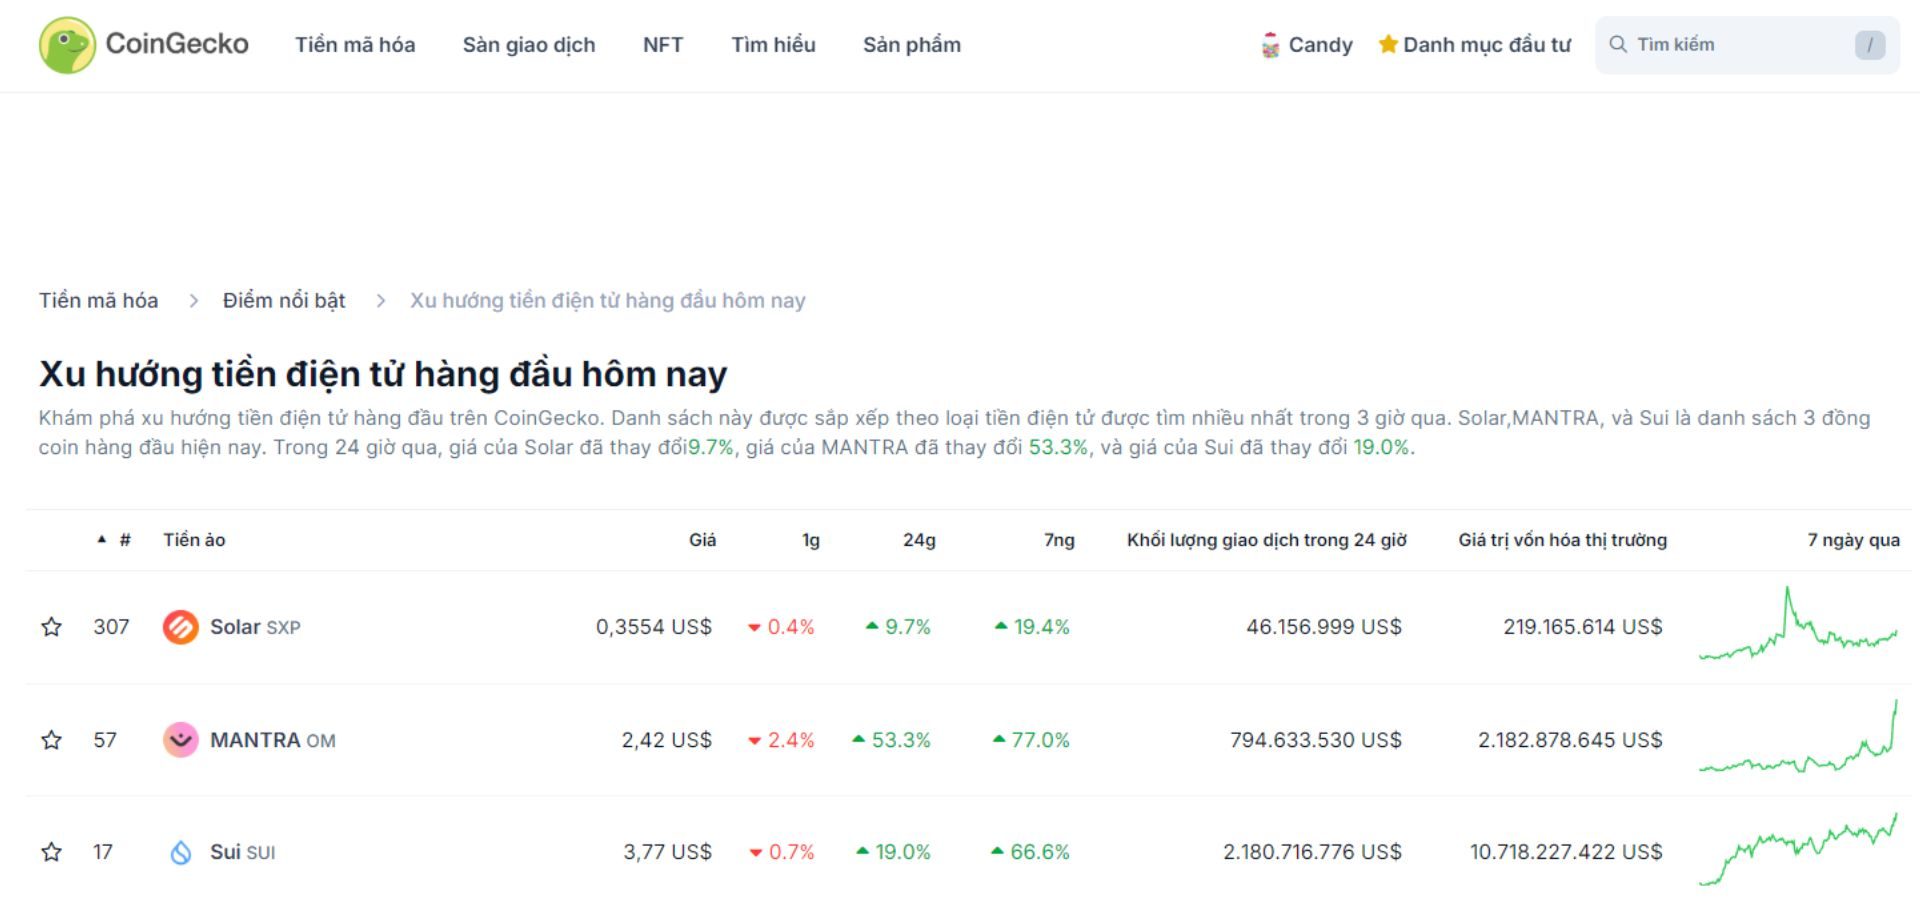The image size is (1920, 902).
Task: Favorite Solar using its star toggle
Action: 52,627
